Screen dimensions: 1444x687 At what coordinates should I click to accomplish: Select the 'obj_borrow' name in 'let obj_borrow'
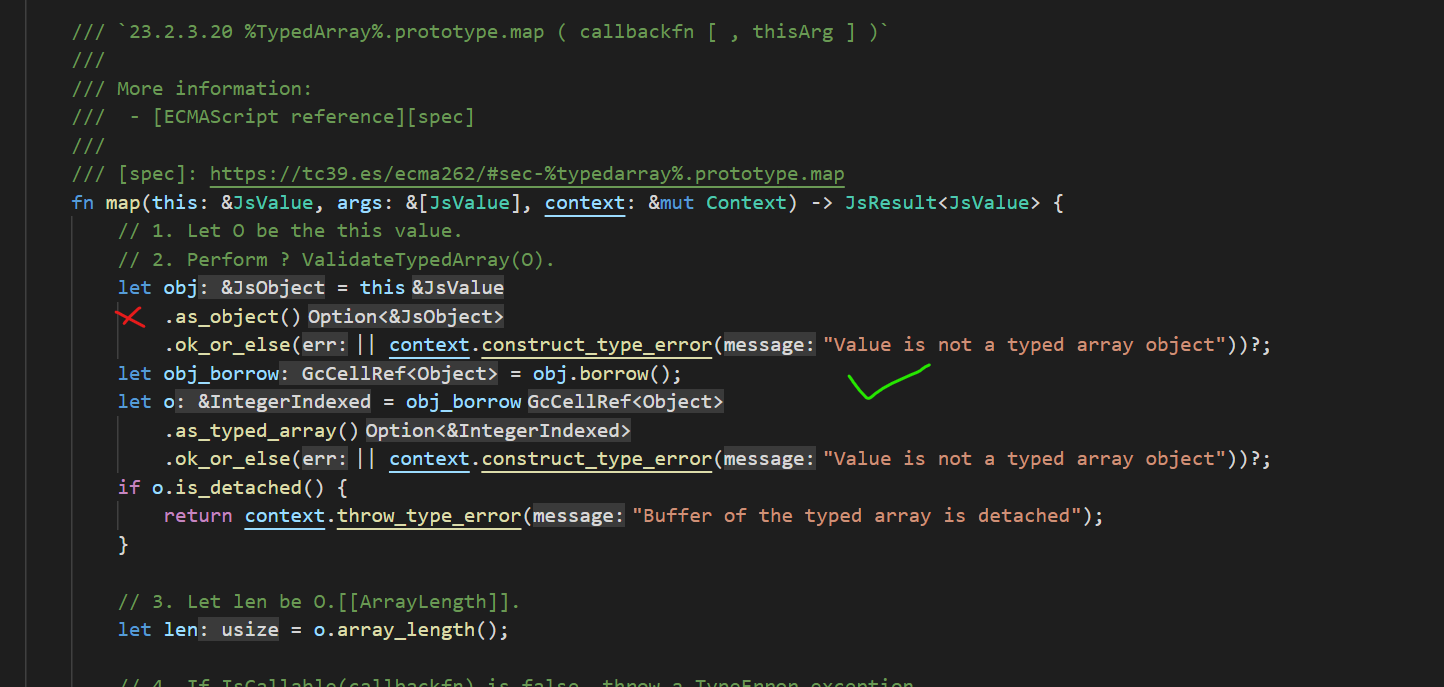(221, 374)
